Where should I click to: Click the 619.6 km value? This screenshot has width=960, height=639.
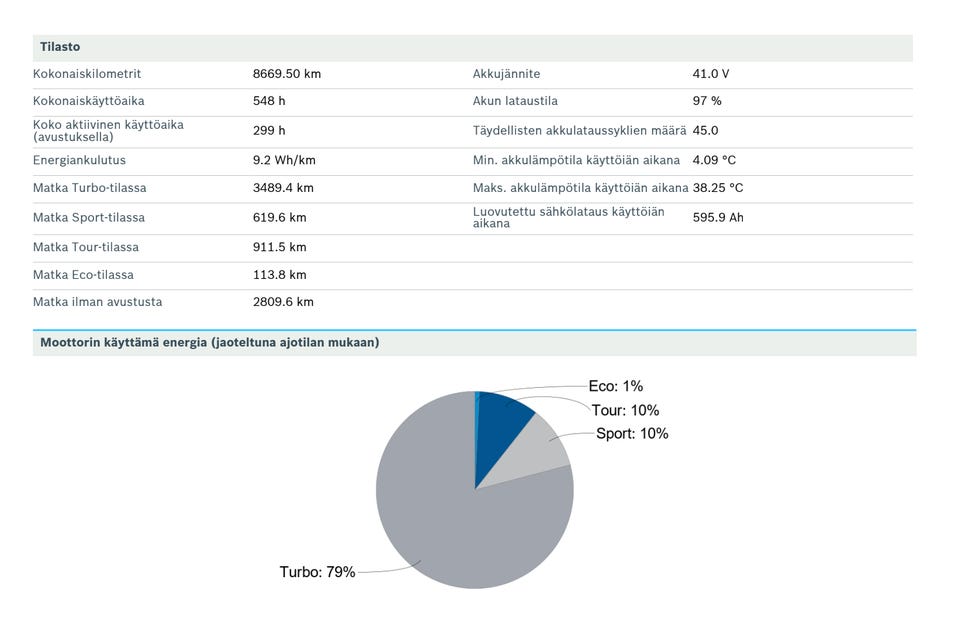(x=279, y=217)
